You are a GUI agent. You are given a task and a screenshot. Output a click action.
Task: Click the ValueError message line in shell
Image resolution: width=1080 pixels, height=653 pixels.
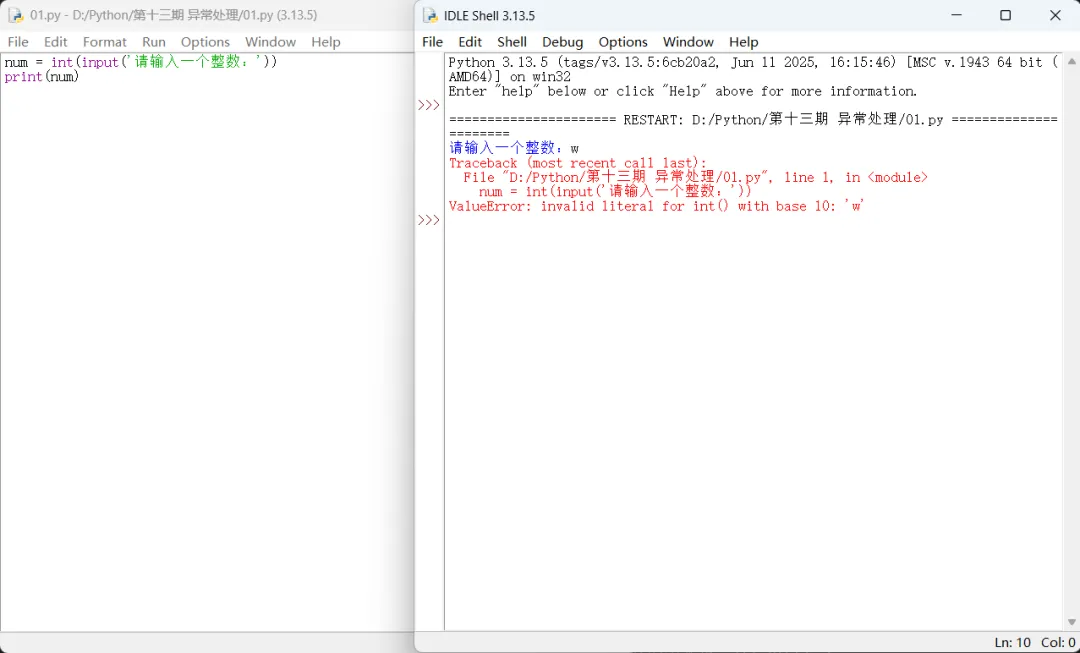pyautogui.click(x=656, y=206)
